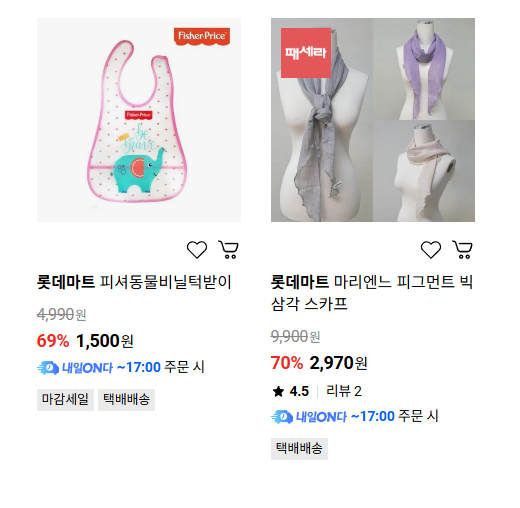Click the 69% 1,500원 sale price
520x508 pixels.
[x=85, y=341]
